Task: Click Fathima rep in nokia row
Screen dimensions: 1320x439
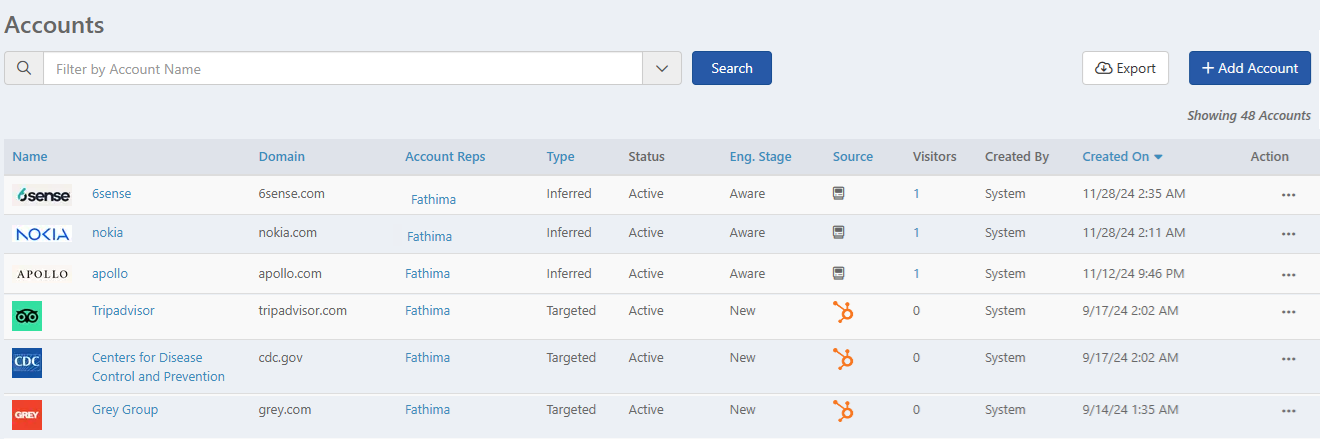Action: pos(429,237)
